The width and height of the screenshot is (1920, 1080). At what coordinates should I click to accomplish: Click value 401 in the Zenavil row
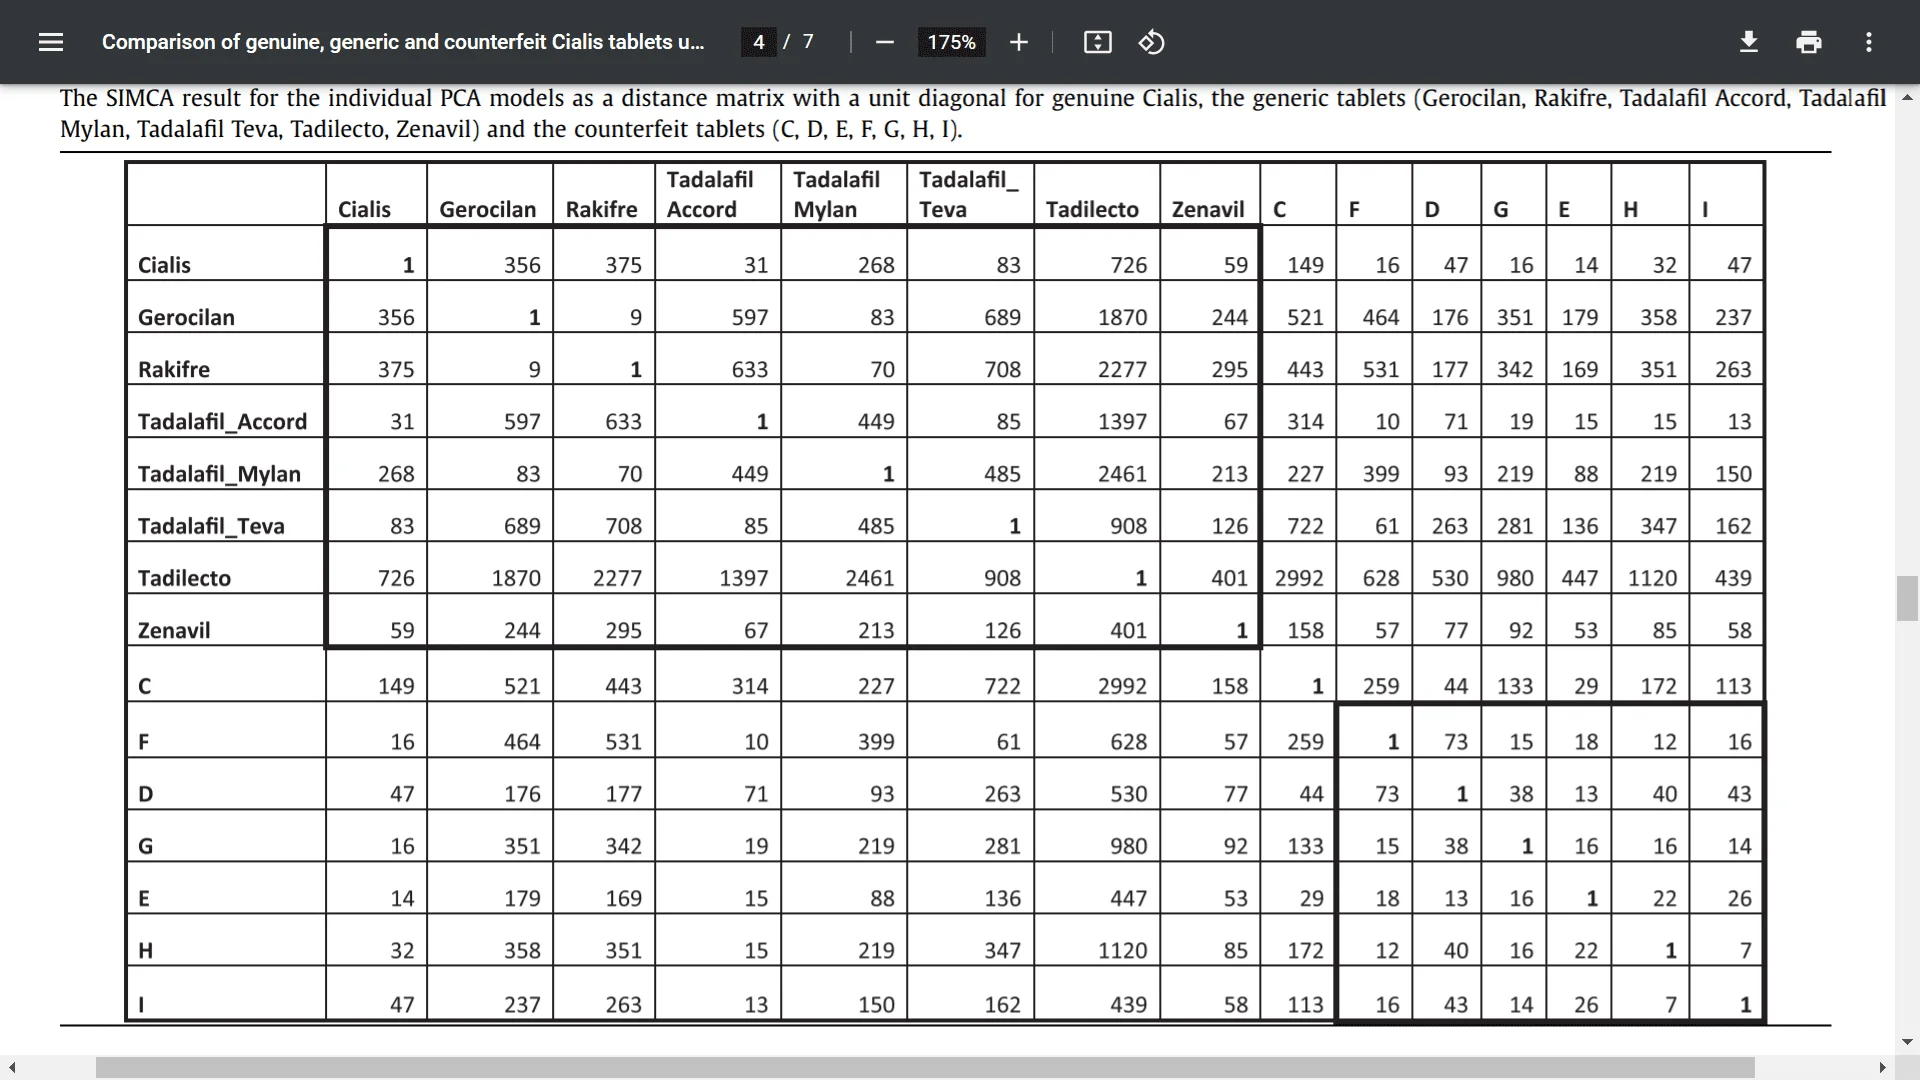click(1128, 630)
